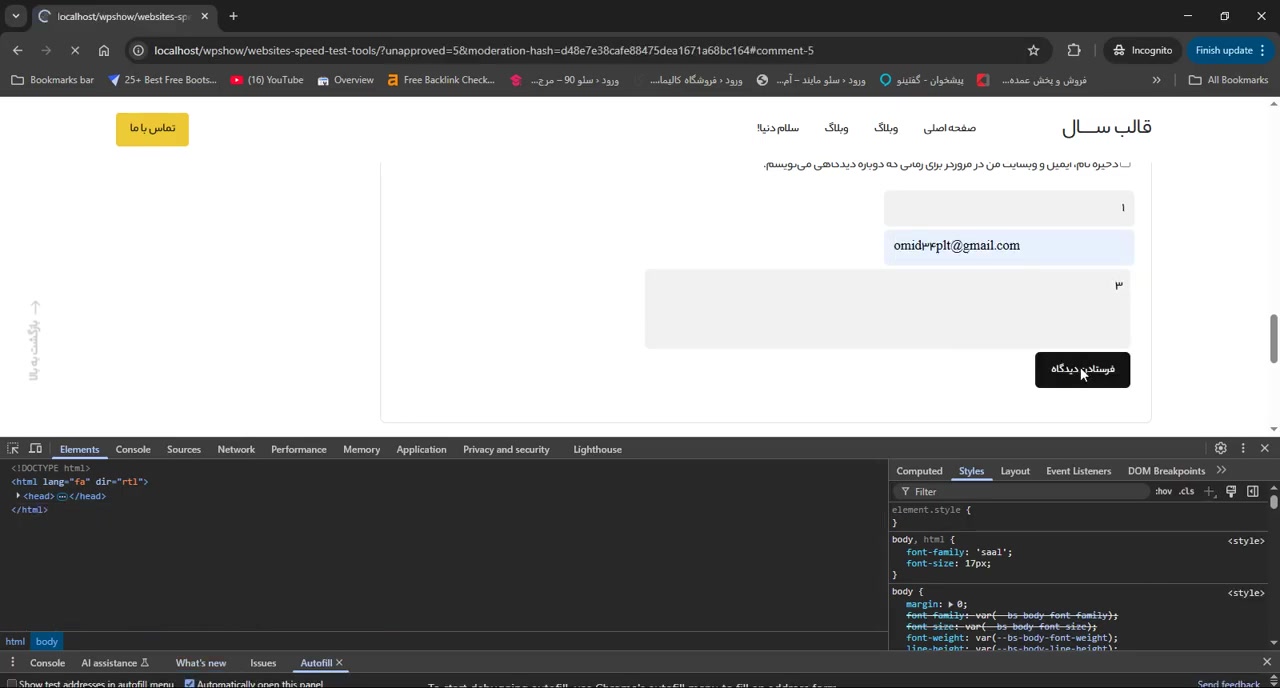This screenshot has height=688, width=1280.
Task: Toggle the :hov element state button
Action: pyautogui.click(x=1163, y=492)
